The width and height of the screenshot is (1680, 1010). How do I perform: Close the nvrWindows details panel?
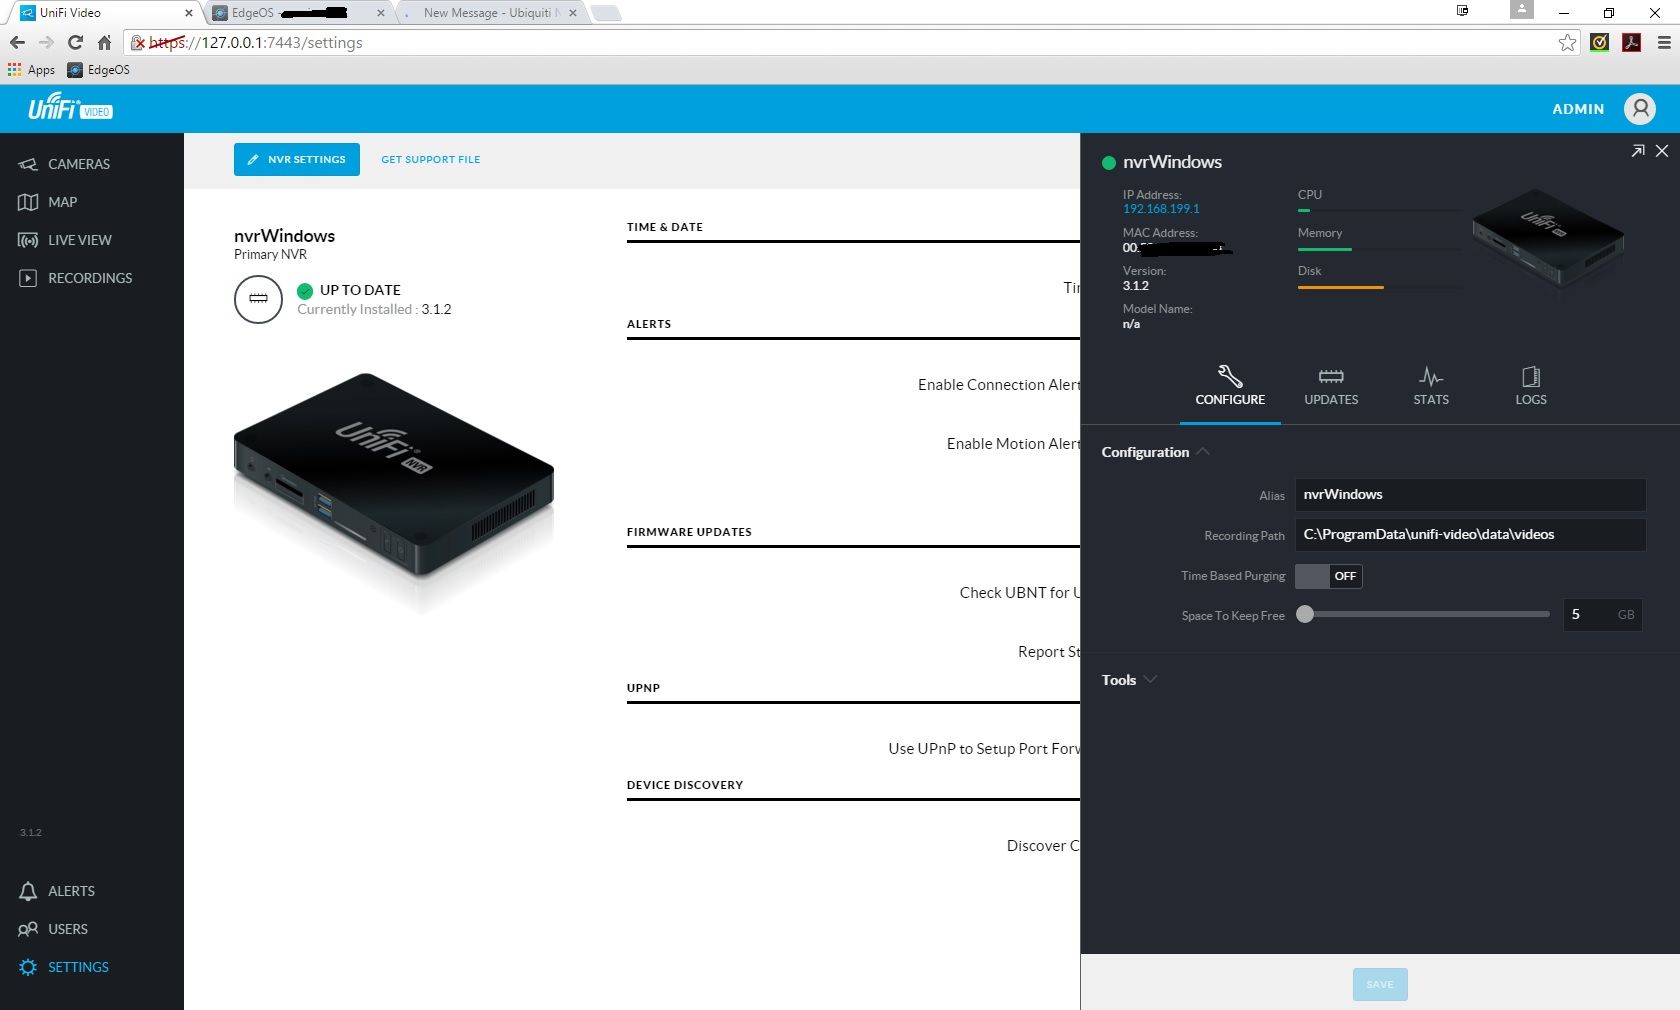pyautogui.click(x=1661, y=151)
